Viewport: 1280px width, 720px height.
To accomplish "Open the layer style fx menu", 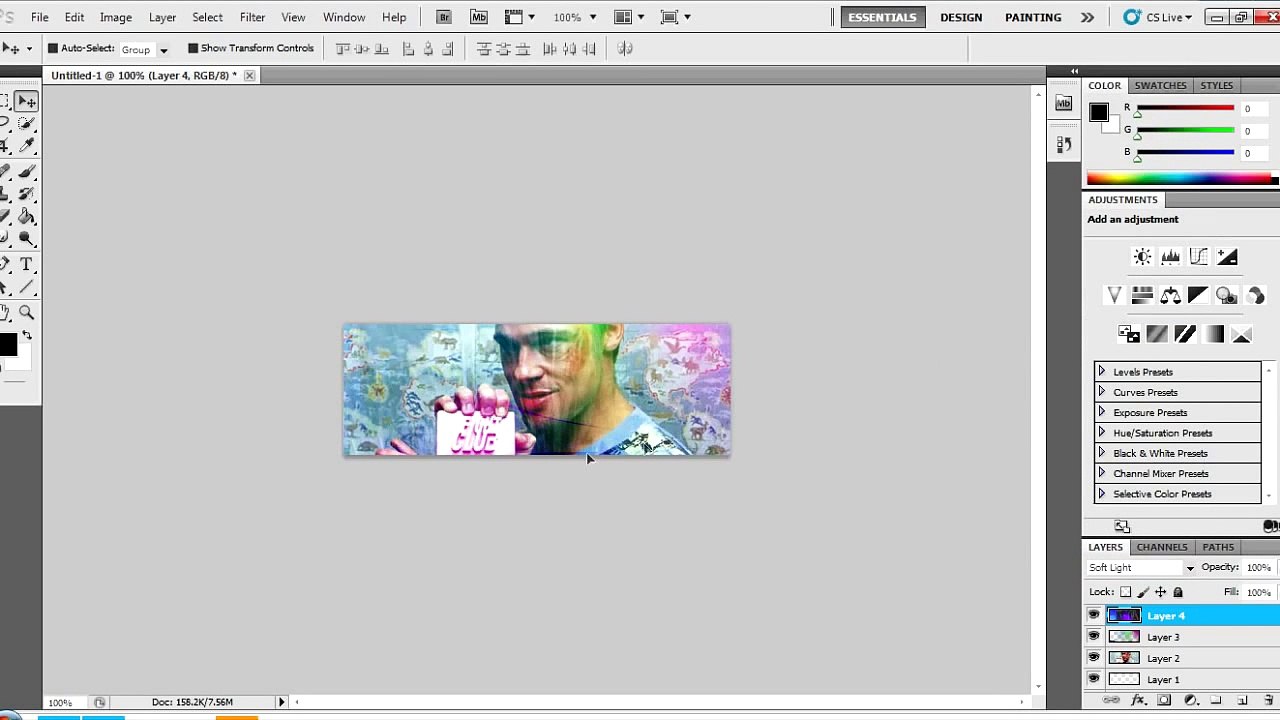I will tap(1138, 701).
